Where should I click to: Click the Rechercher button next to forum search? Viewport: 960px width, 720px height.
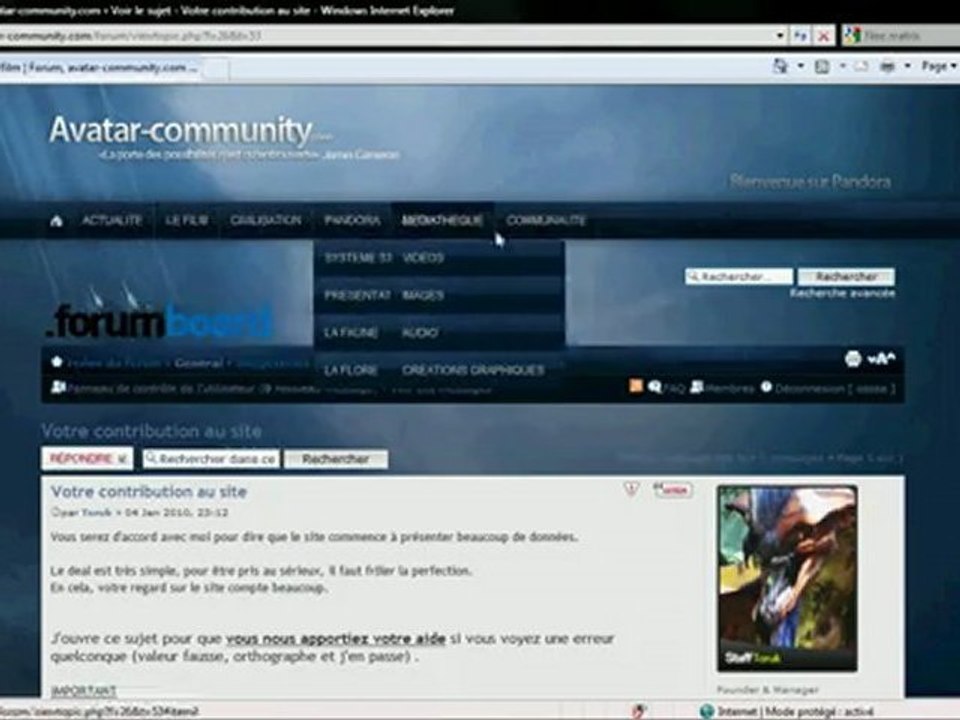(846, 277)
